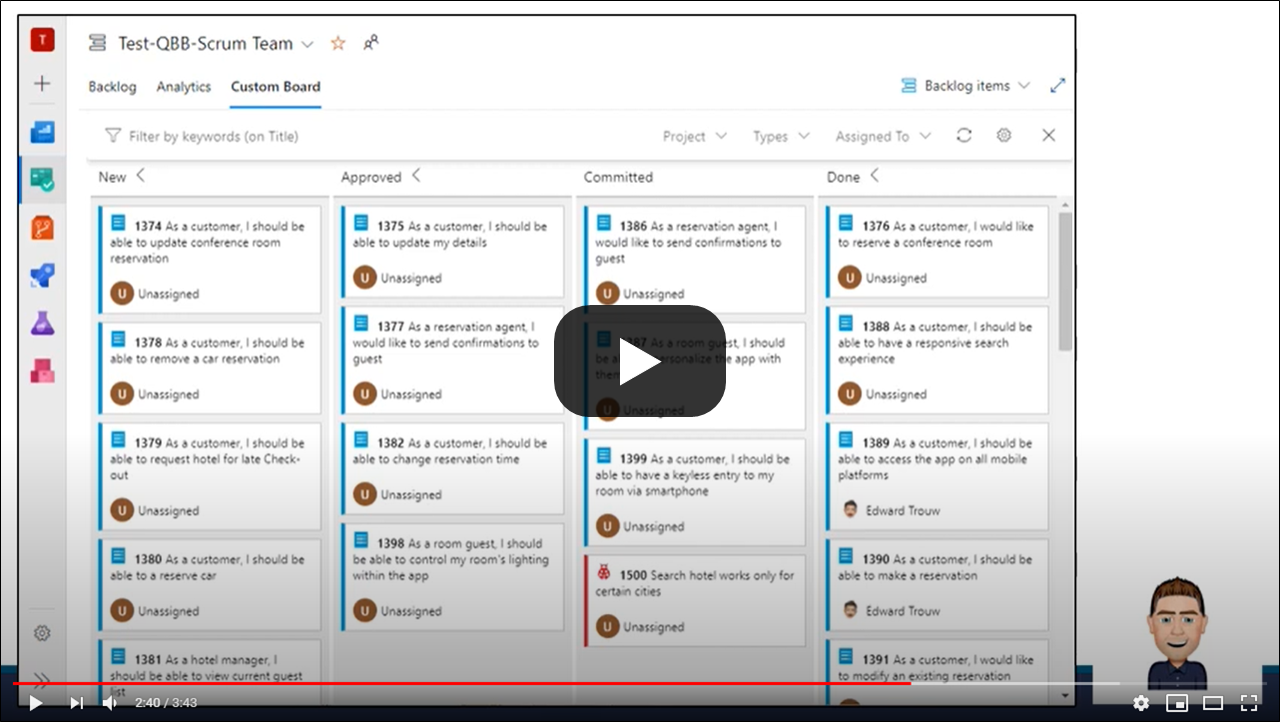Open card 1386 in Committed column
The width and height of the screenshot is (1280, 722).
[x=695, y=259]
